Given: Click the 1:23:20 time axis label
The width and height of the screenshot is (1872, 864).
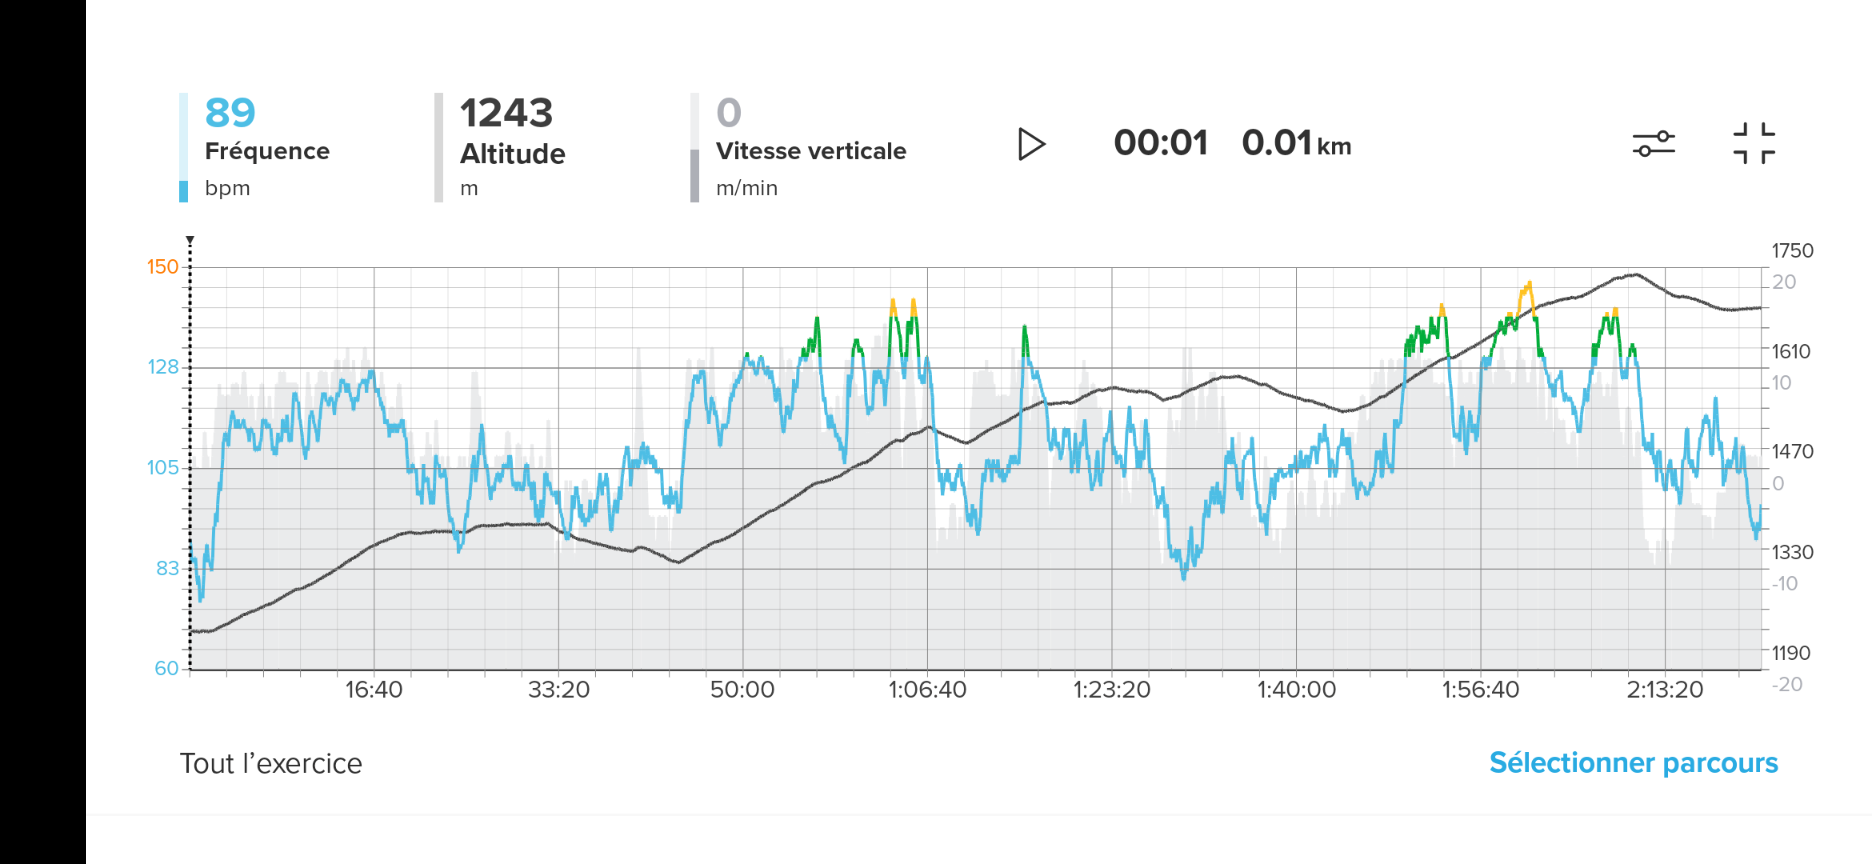Looking at the screenshot, I should 1111,690.
